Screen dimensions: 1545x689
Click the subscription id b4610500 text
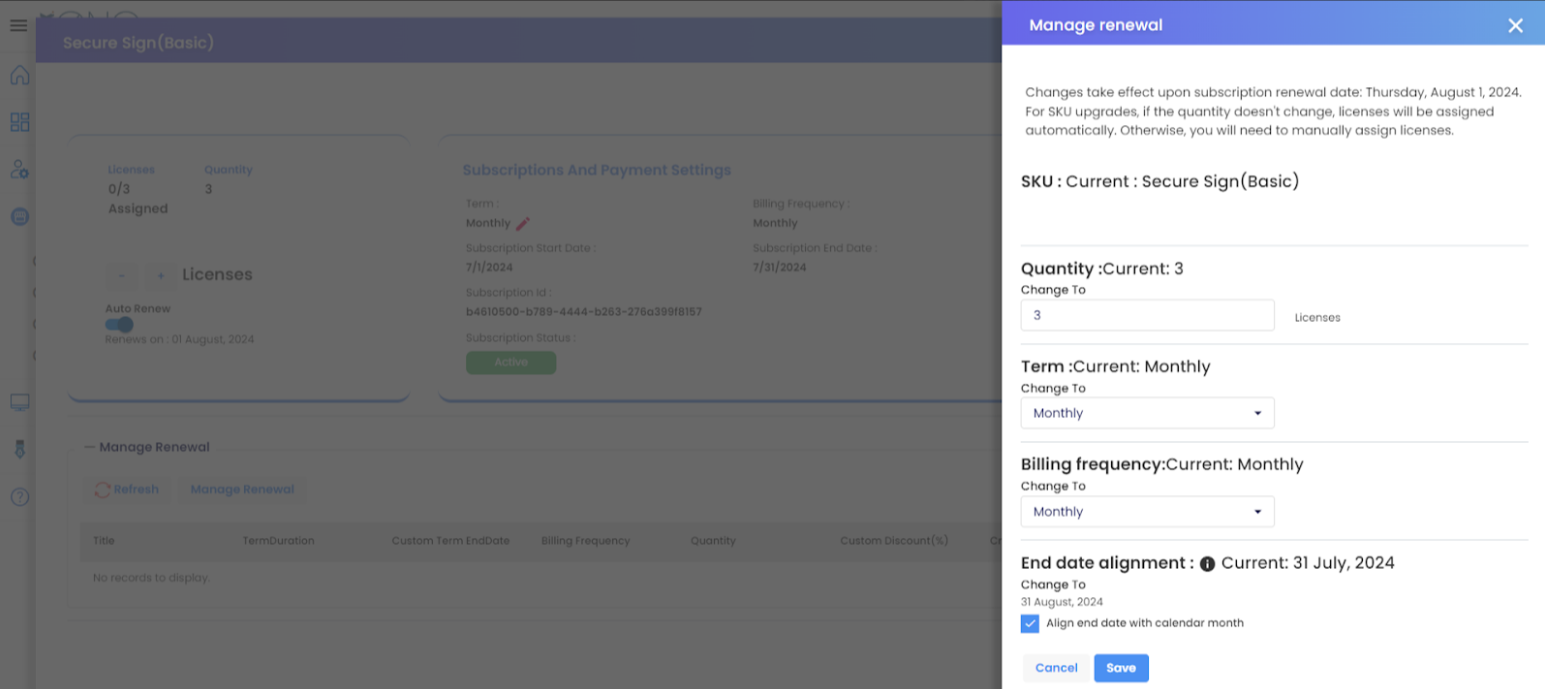tap(584, 312)
